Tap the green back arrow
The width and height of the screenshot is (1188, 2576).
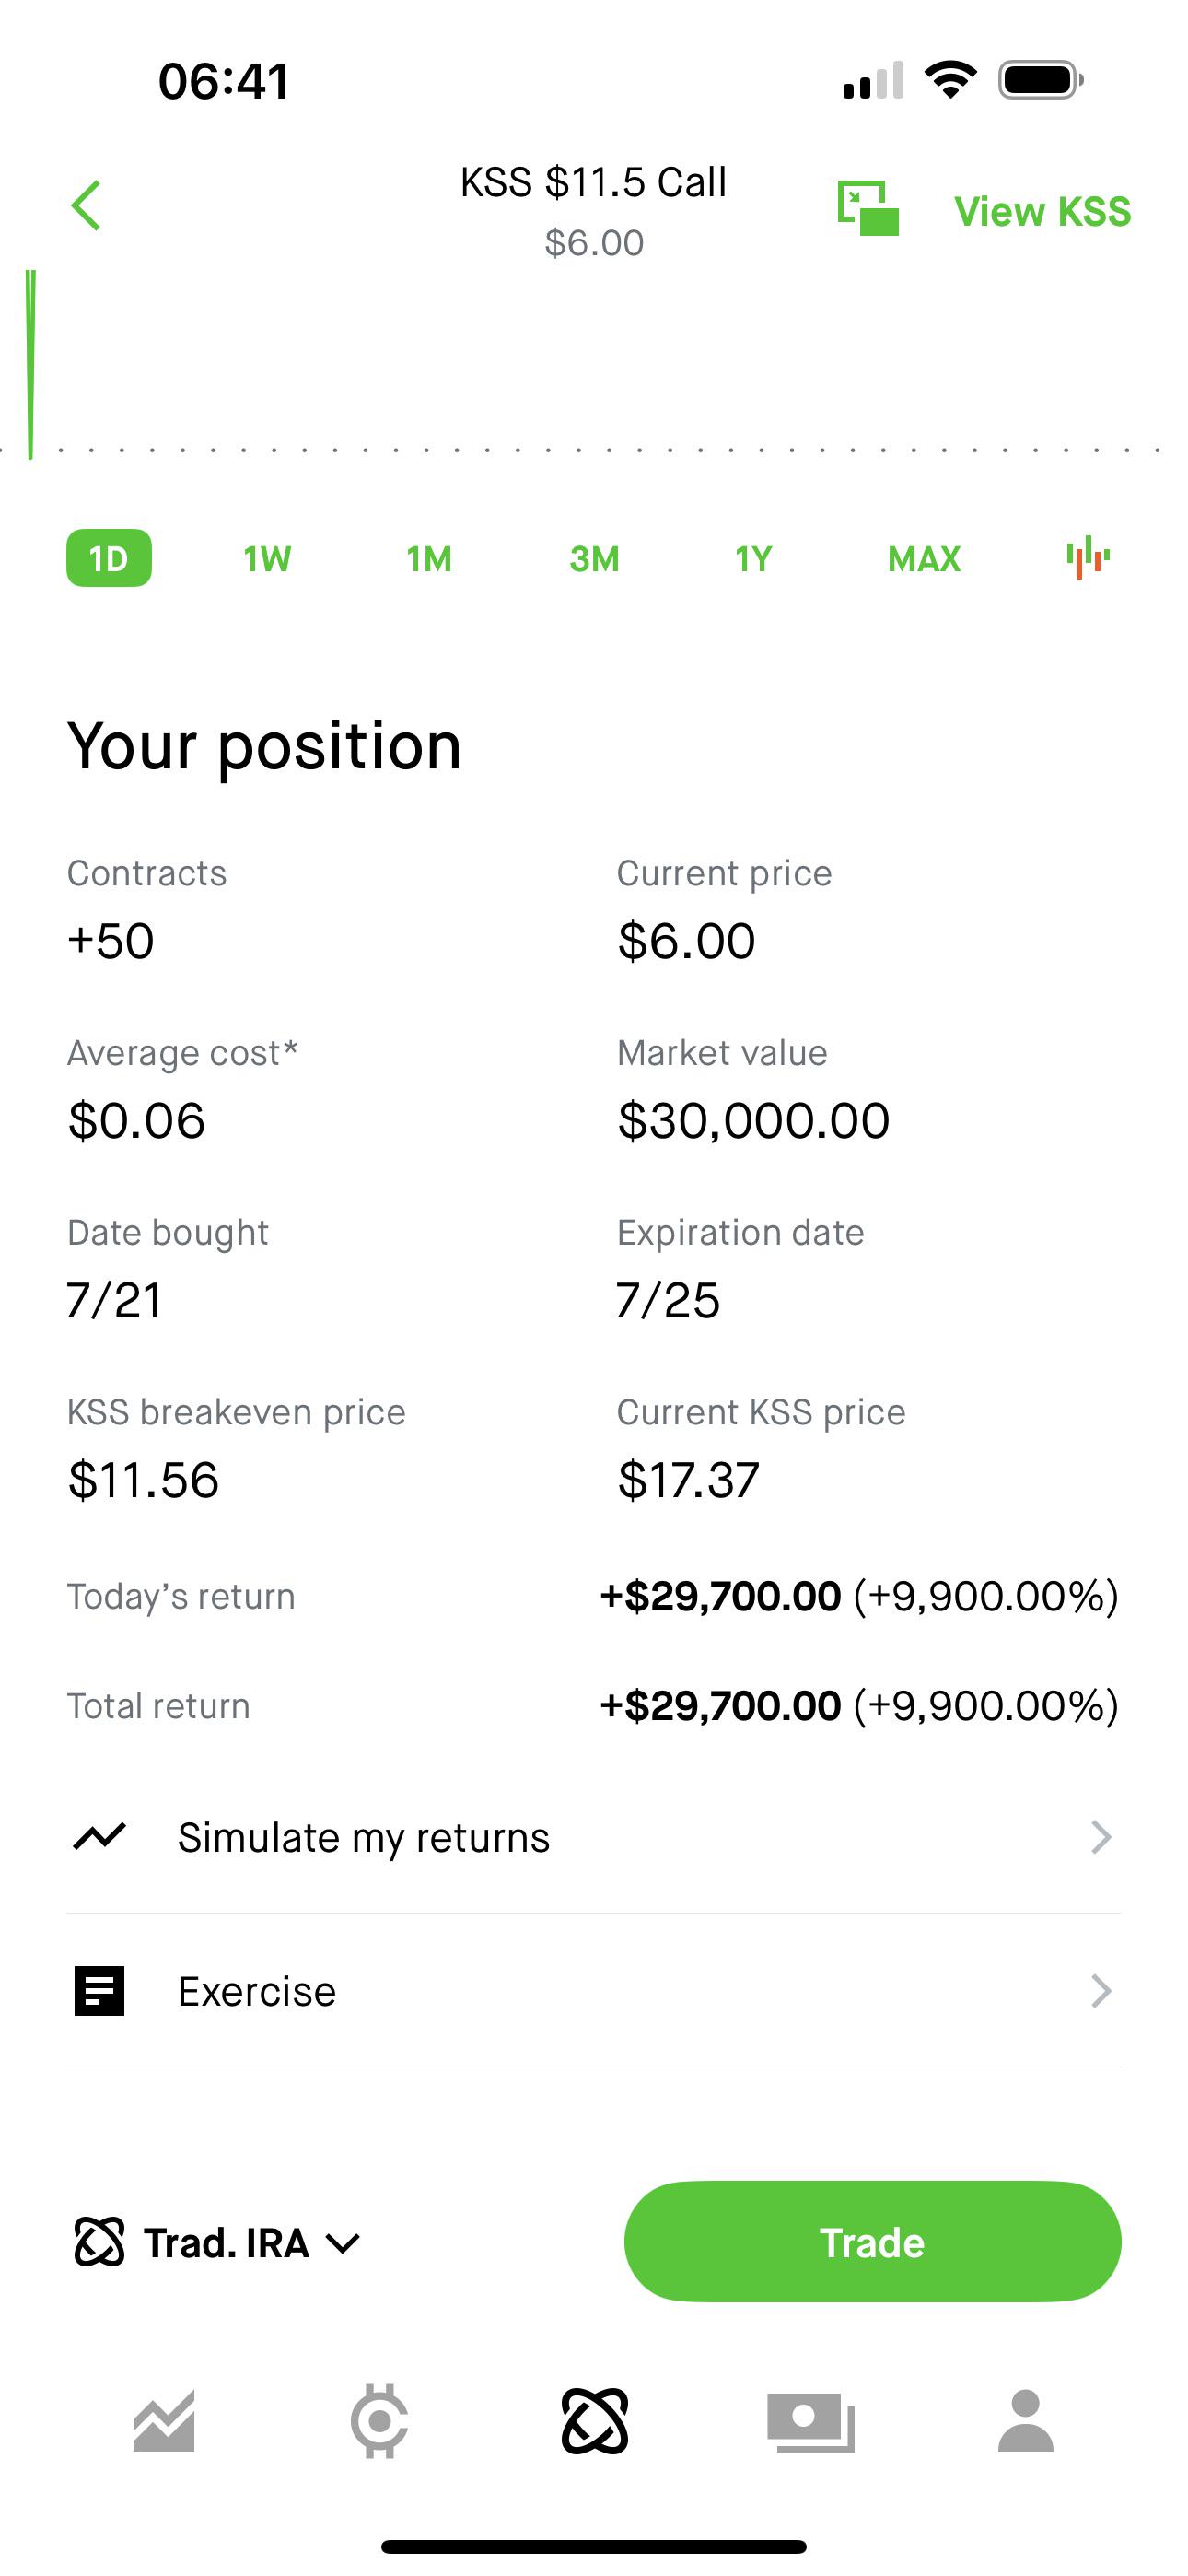(86, 206)
